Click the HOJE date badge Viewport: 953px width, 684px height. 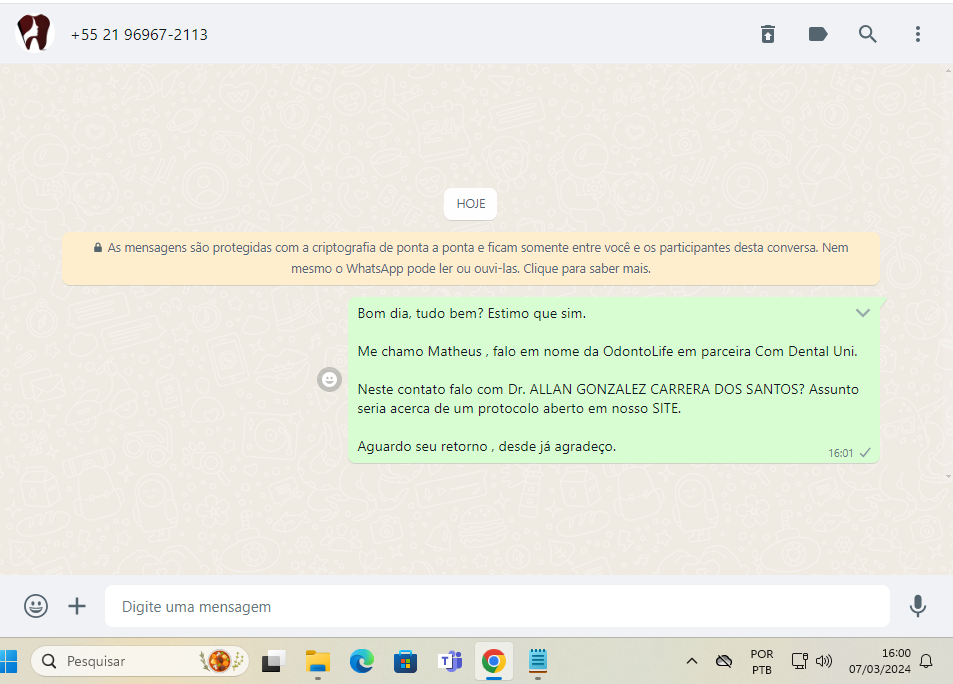[470, 204]
